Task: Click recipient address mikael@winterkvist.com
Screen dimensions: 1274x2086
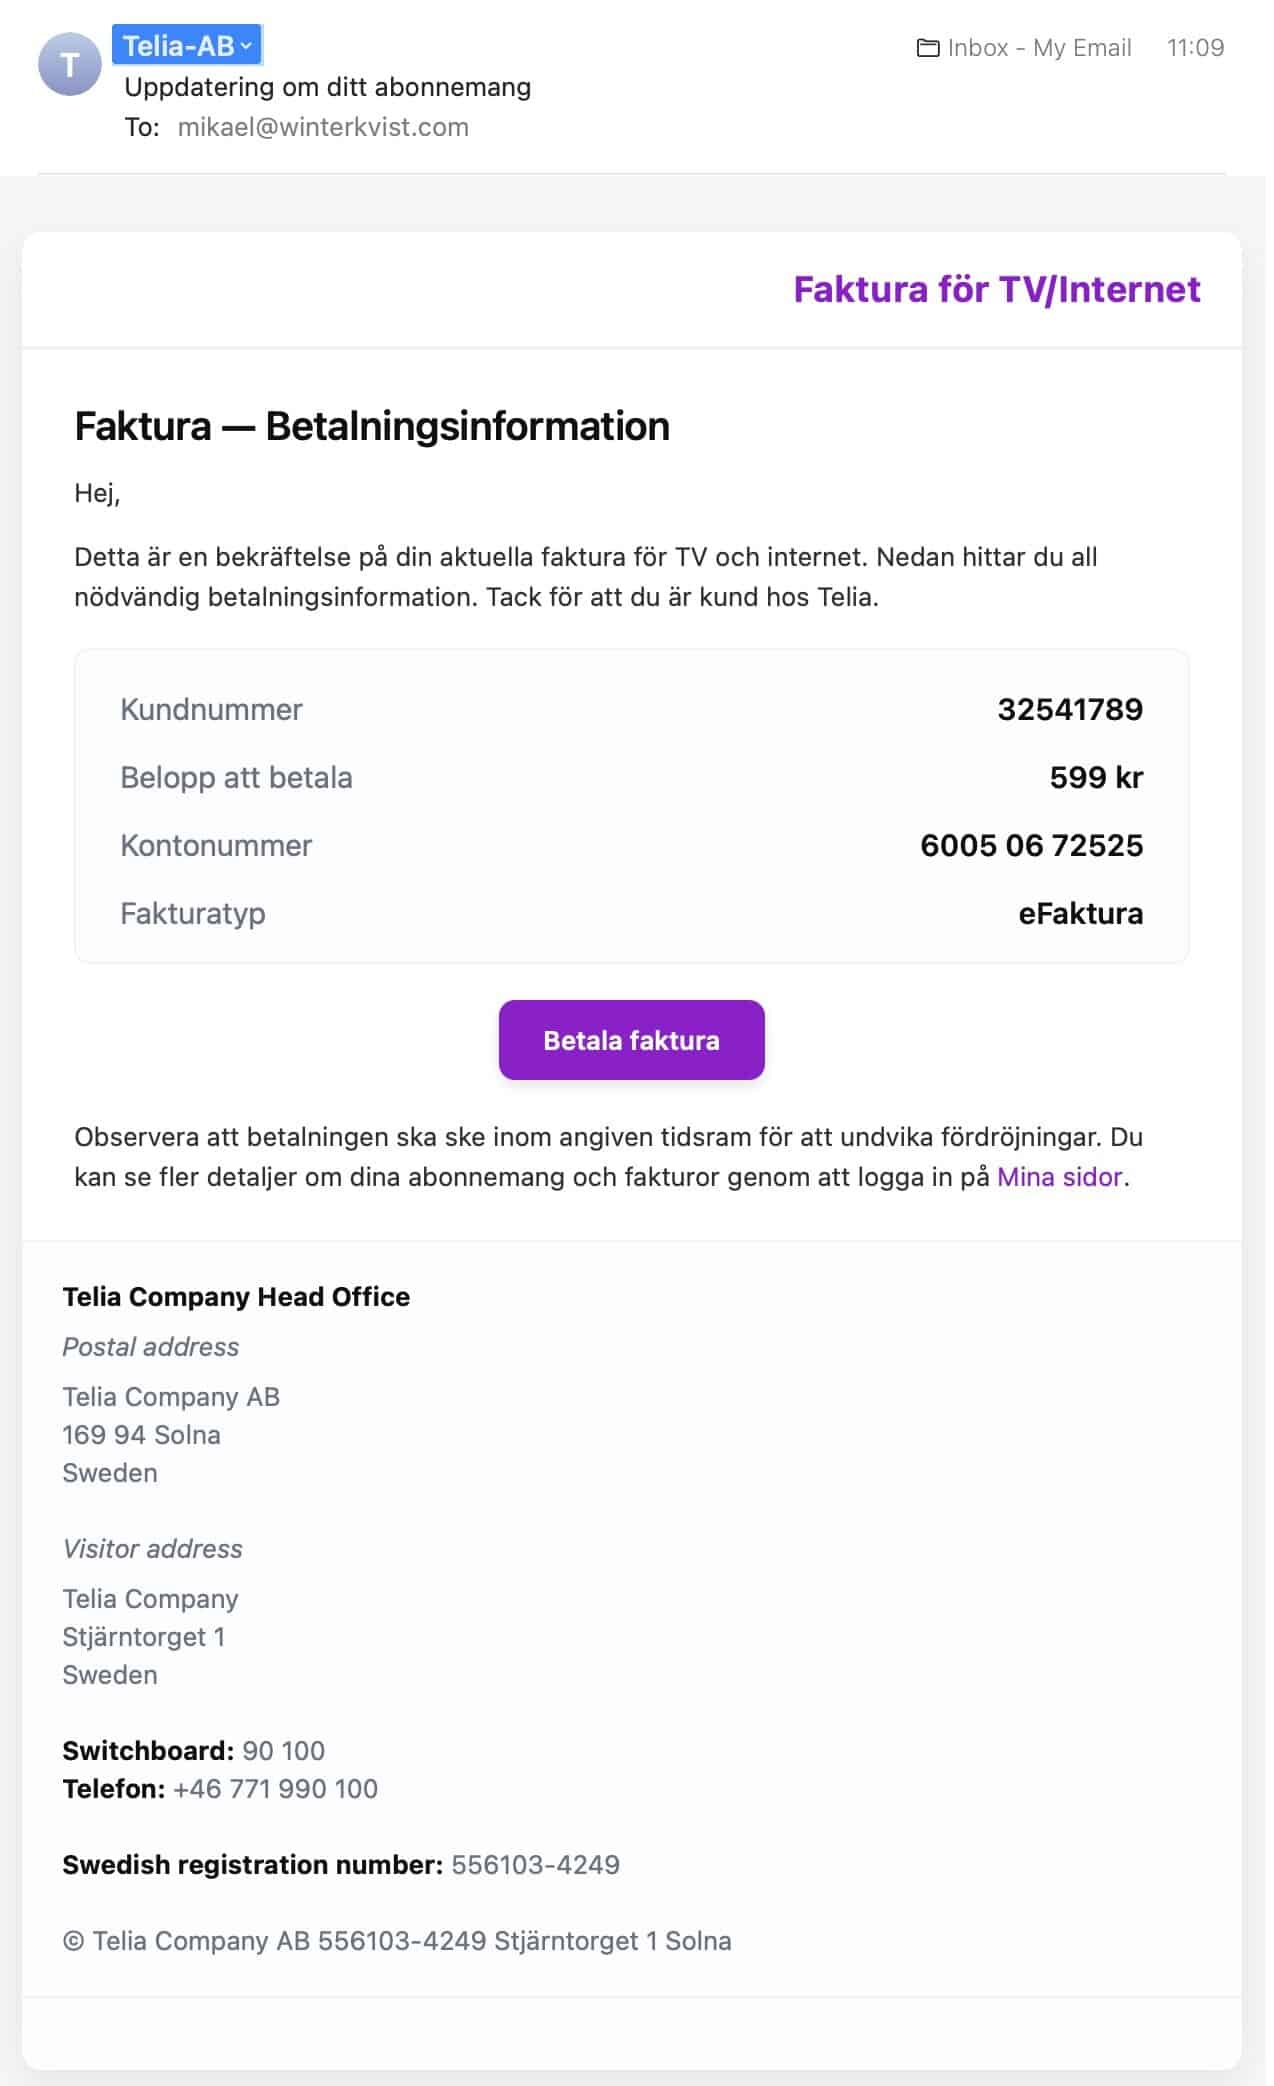Action: 323,127
